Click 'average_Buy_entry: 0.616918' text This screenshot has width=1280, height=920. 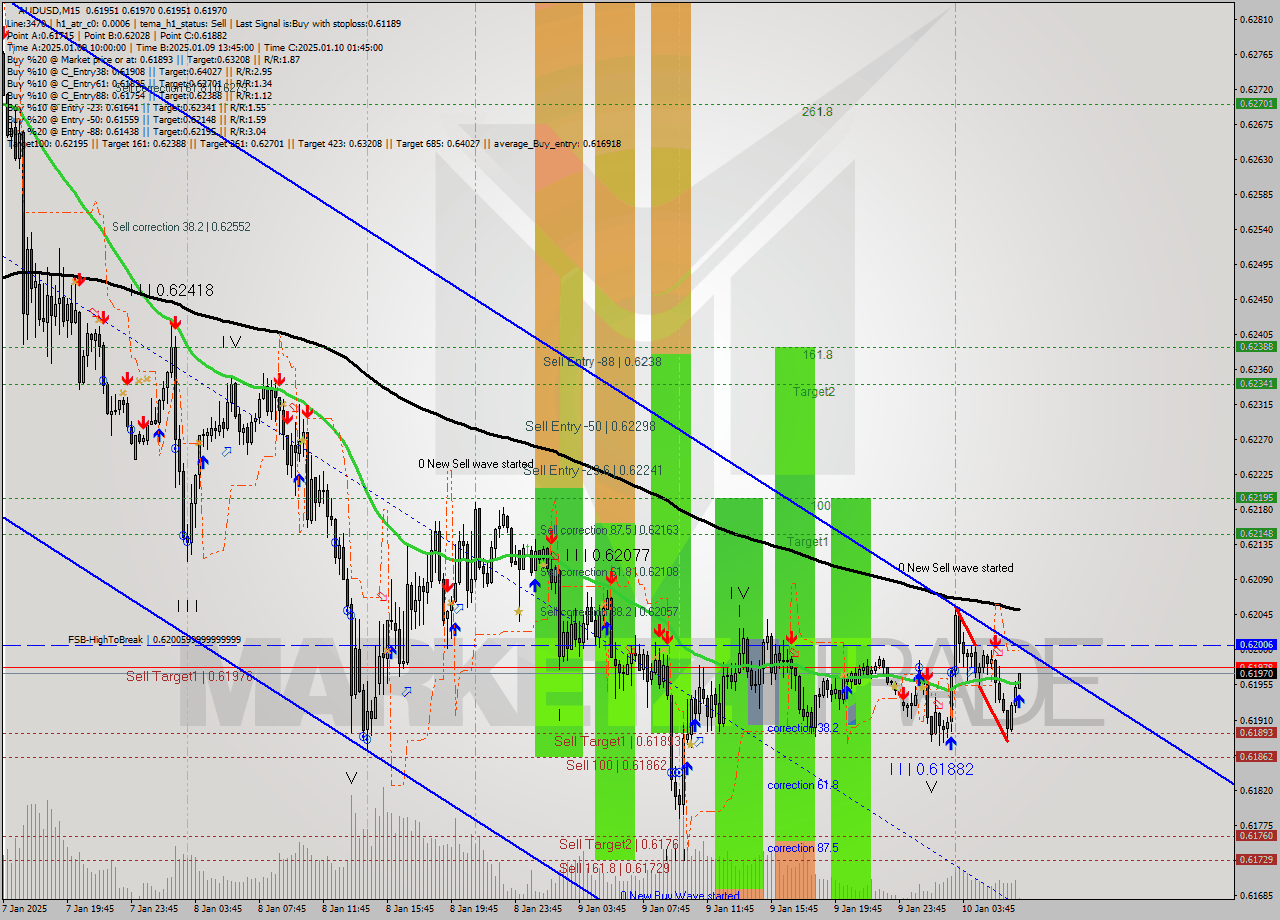[x=558, y=143]
